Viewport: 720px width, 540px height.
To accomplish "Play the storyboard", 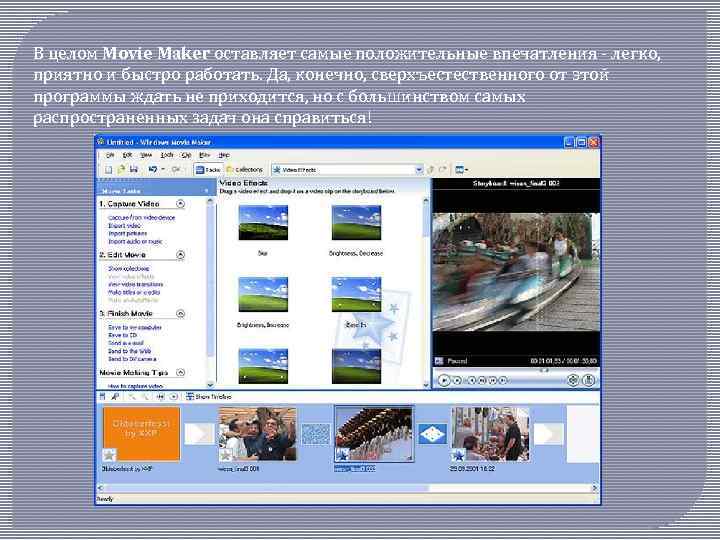I will click(x=174, y=396).
